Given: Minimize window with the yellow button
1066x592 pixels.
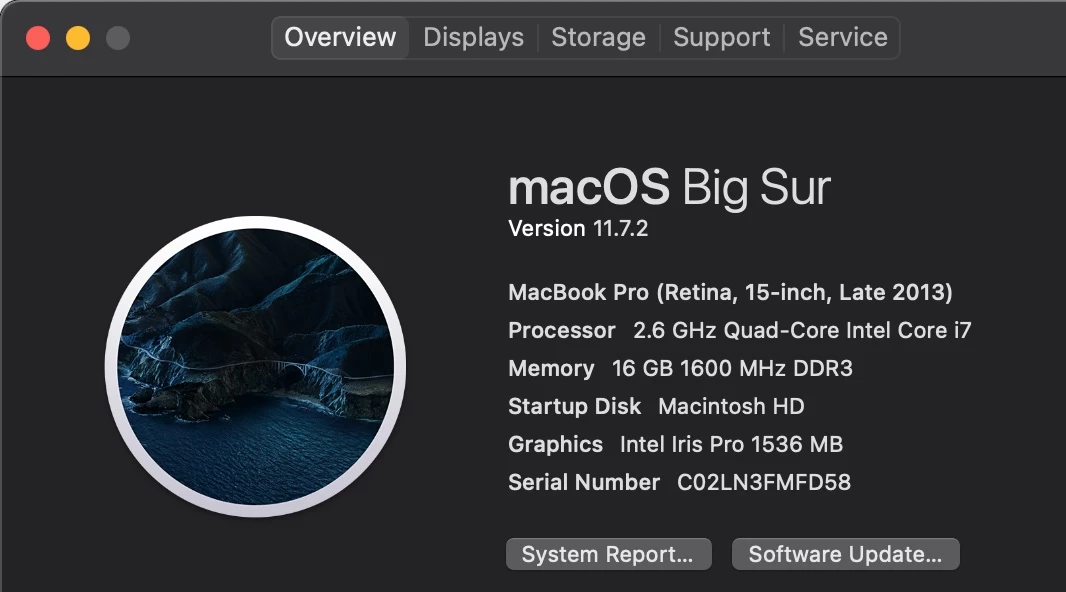Looking at the screenshot, I should [78, 38].
